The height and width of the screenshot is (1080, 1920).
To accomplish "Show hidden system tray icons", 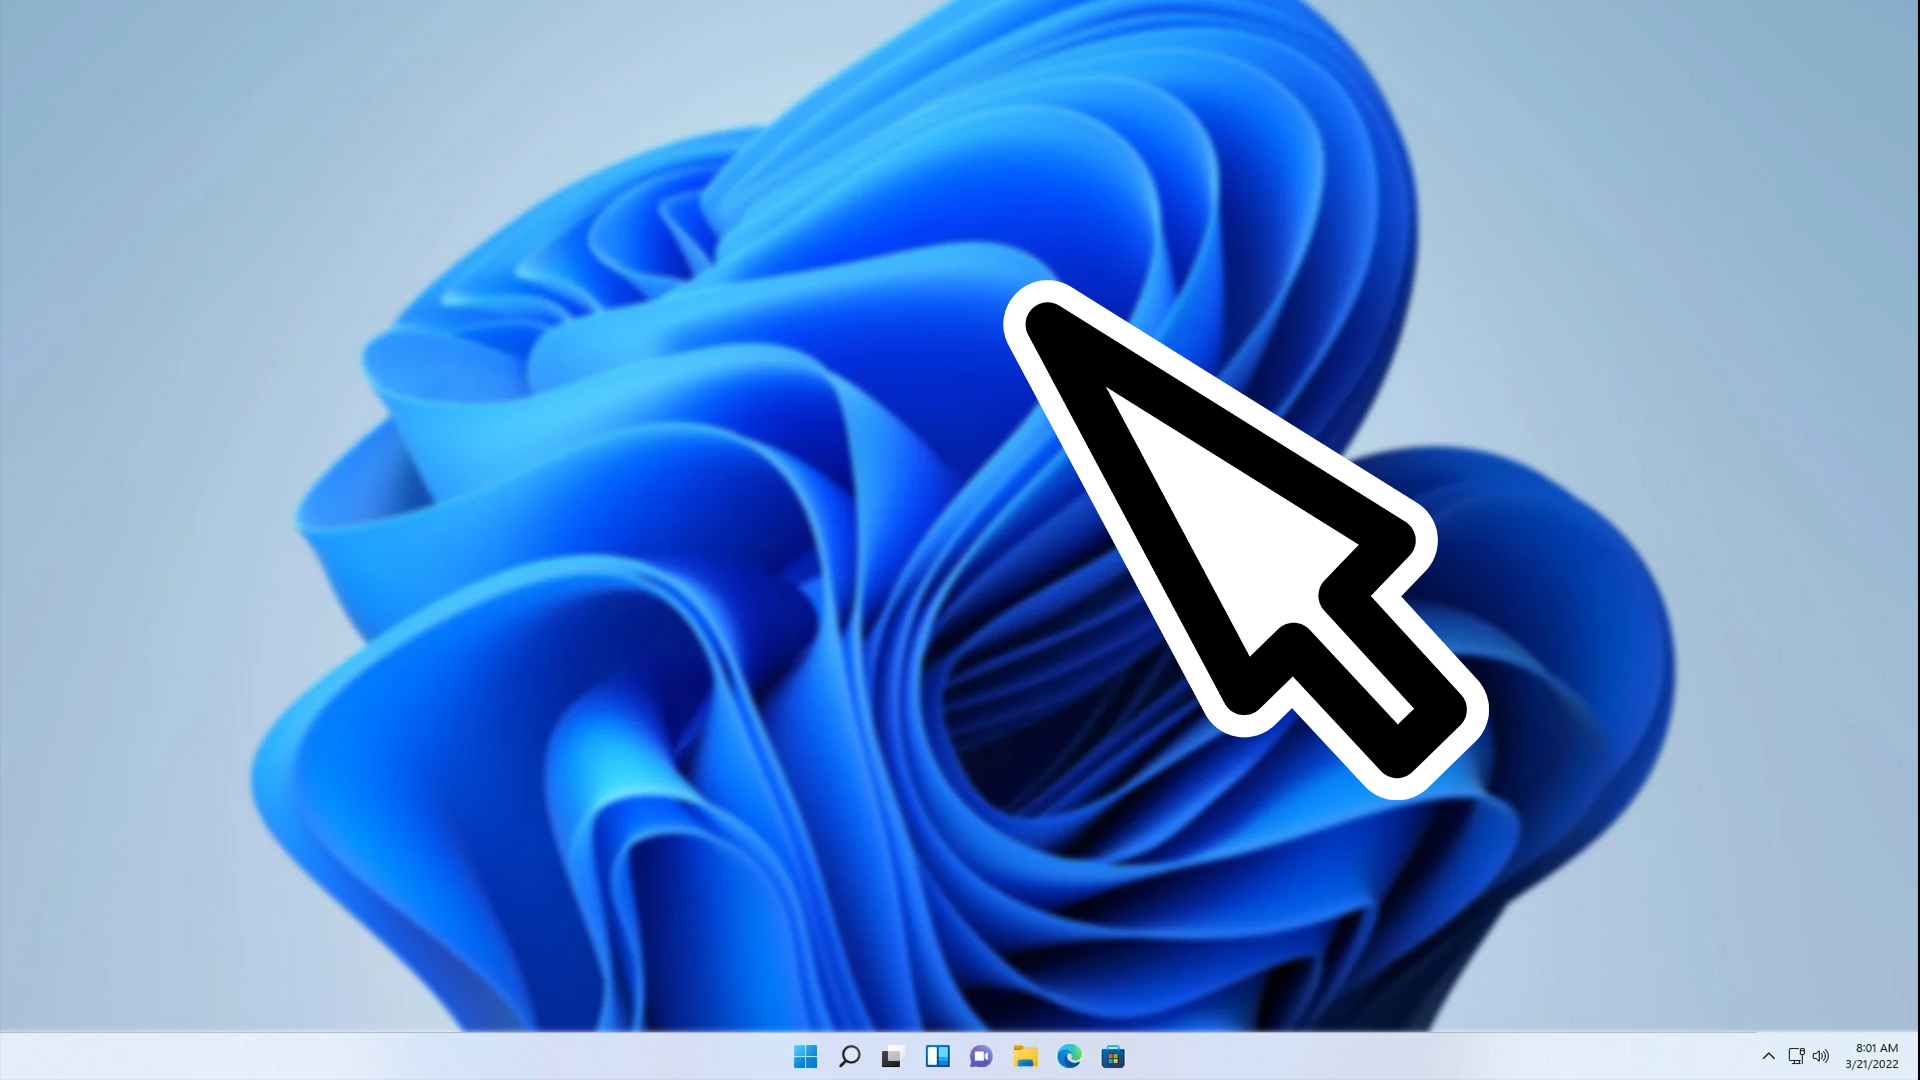I will coord(1768,1056).
